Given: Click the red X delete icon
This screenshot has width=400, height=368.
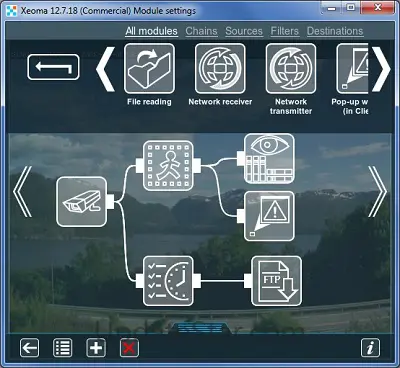Looking at the screenshot, I should [129, 348].
